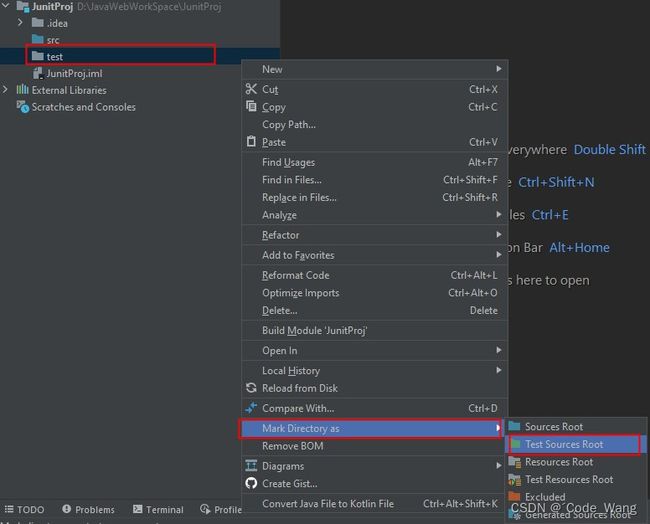Choose Test Resources Root label in submenu
650x524 pixels.
[569, 479]
